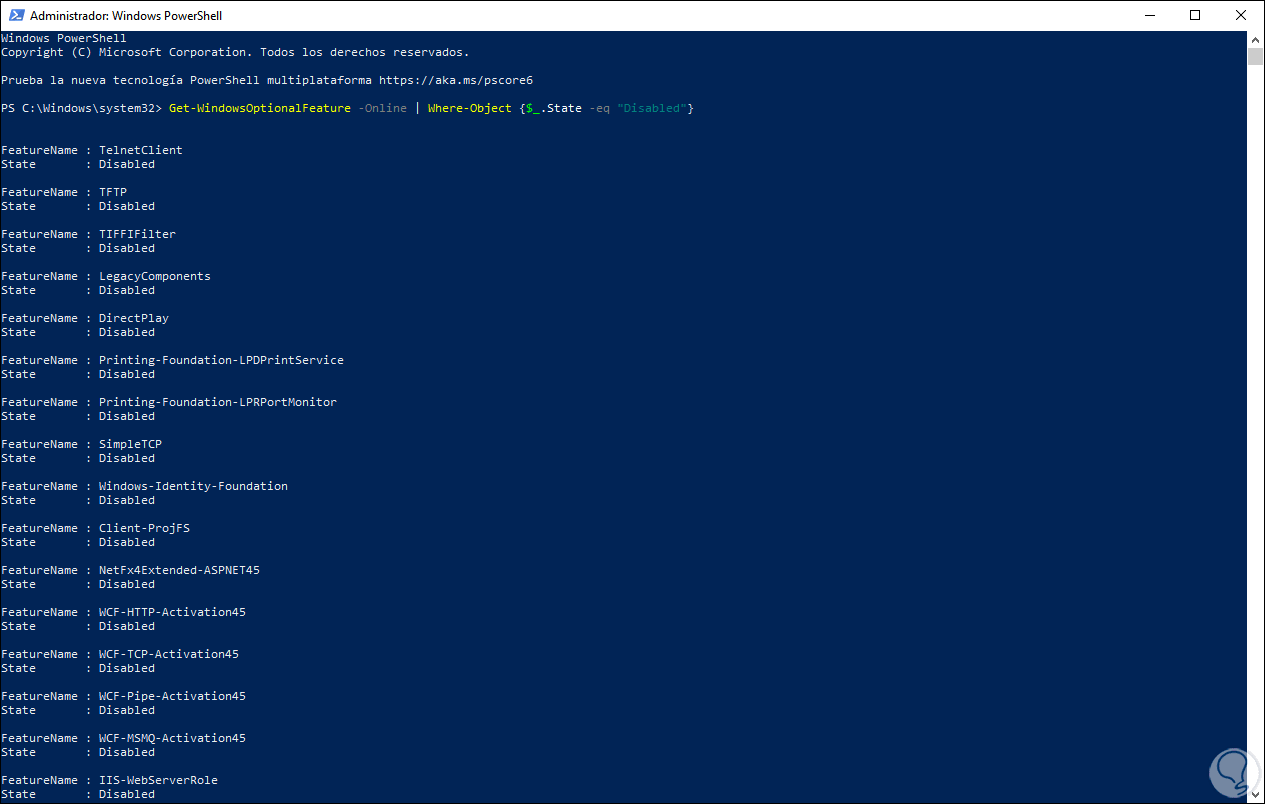The width and height of the screenshot is (1265, 804).
Task: Click WCF-HTTP-Activation45 feature name
Action: [172, 612]
